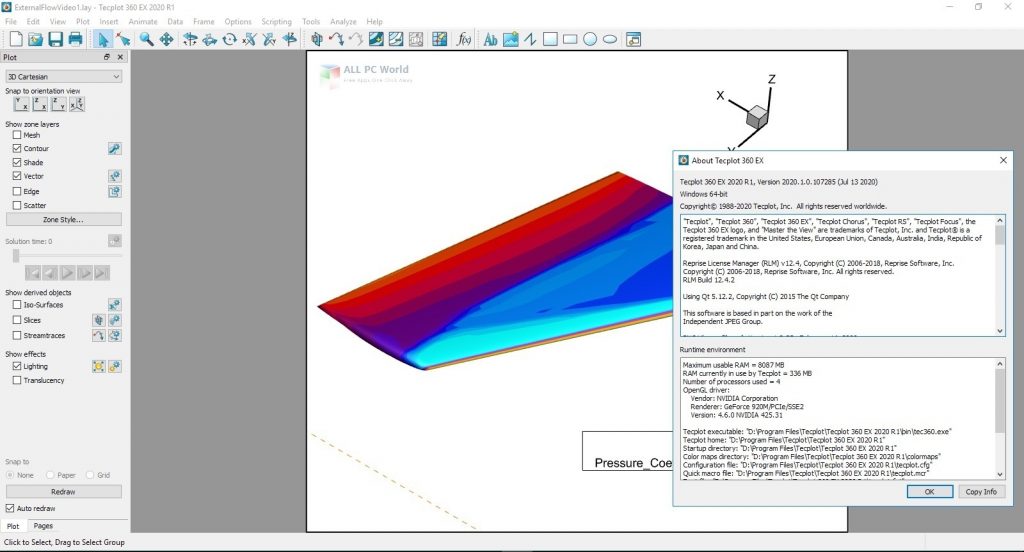Open Streamtraces details settings icon
The height and width of the screenshot is (552, 1024).
[x=114, y=335]
